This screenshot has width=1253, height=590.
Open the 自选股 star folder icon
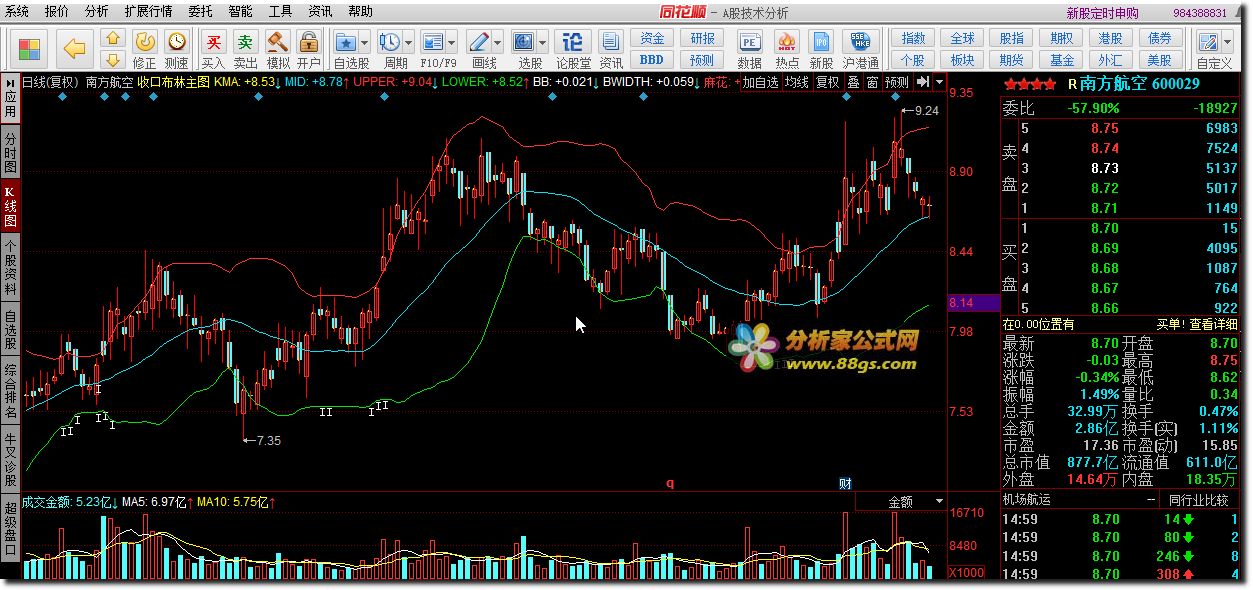(x=346, y=41)
